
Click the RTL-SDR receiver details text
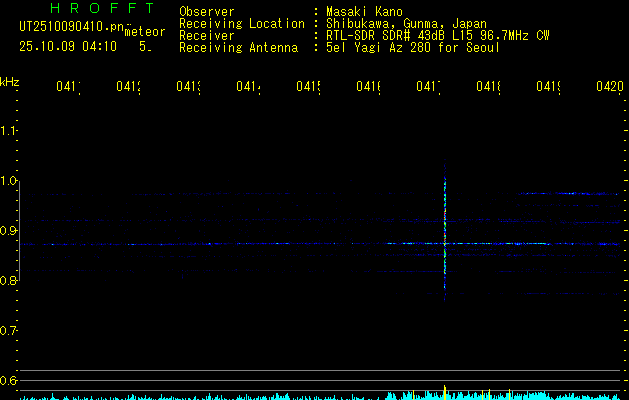[437, 36]
